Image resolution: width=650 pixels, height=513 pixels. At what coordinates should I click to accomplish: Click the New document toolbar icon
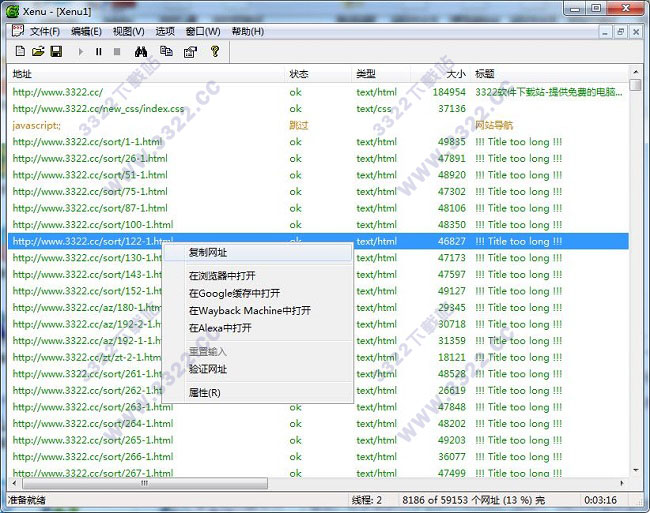click(x=20, y=51)
